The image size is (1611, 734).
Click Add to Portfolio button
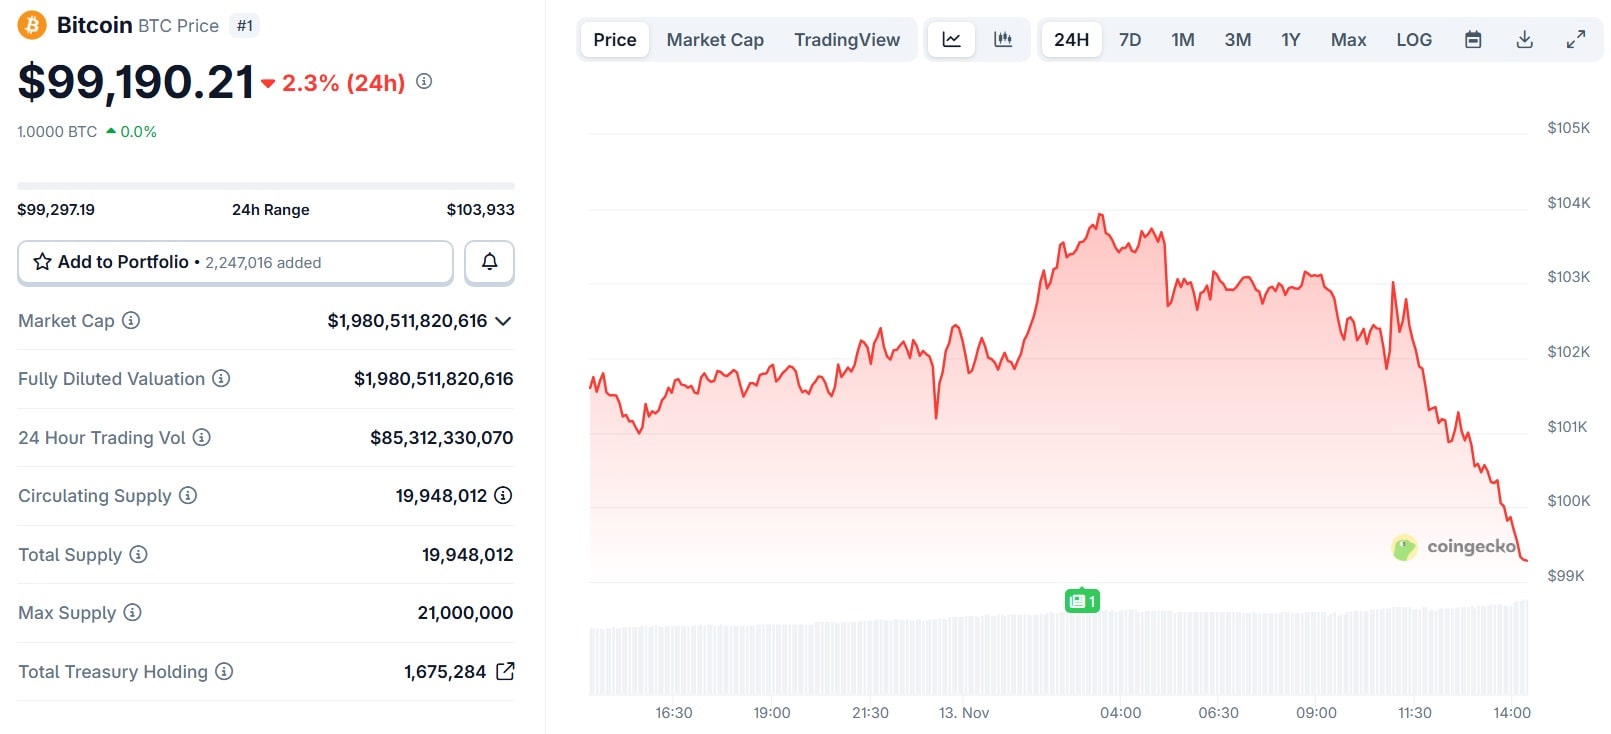pyautogui.click(x=235, y=262)
